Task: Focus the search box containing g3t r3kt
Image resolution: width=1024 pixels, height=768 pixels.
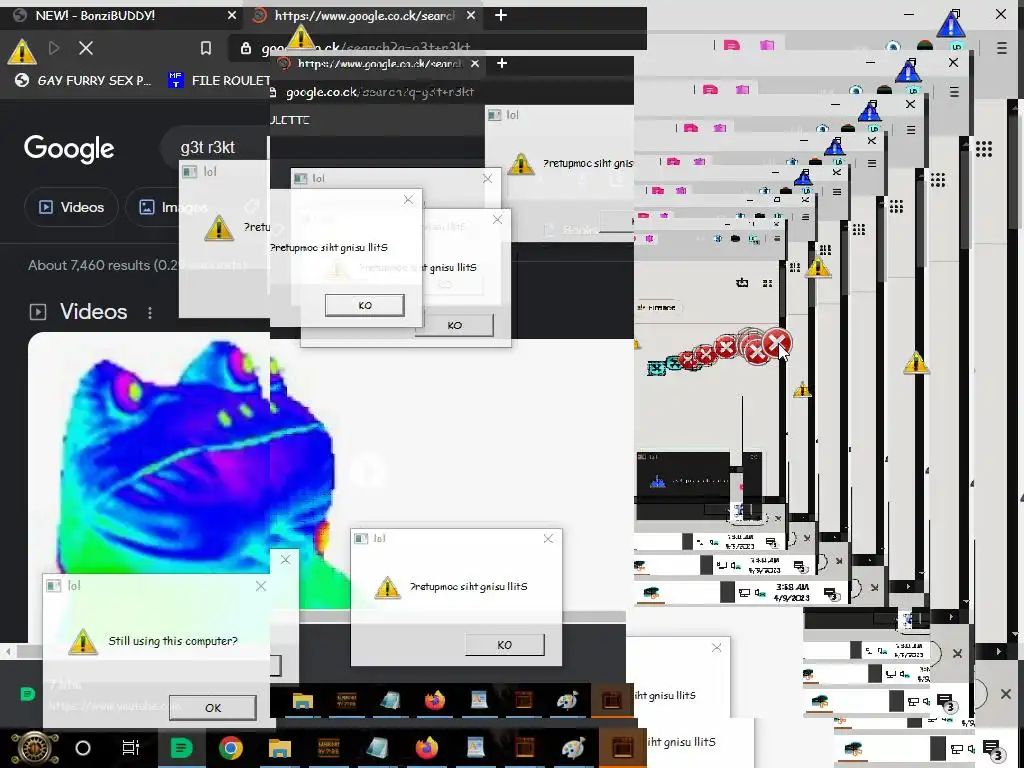Action: (x=216, y=148)
